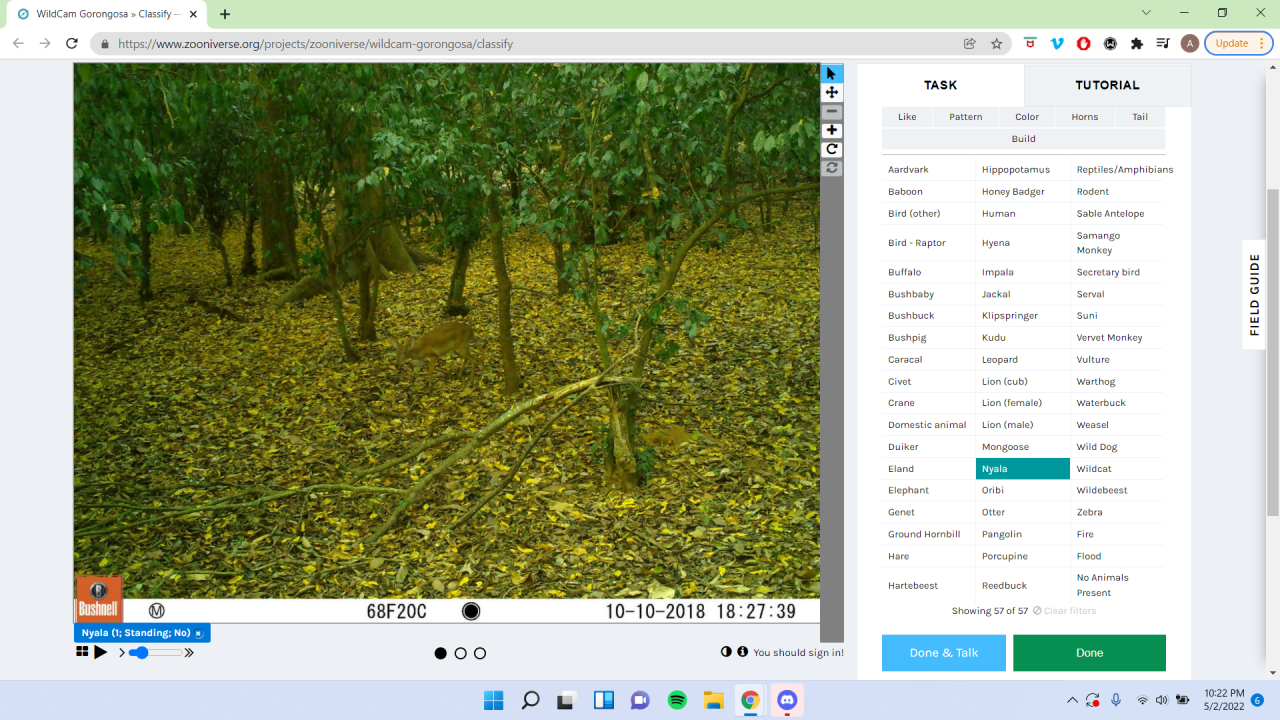Reset the image view
1280x720 pixels.
pyautogui.click(x=831, y=168)
